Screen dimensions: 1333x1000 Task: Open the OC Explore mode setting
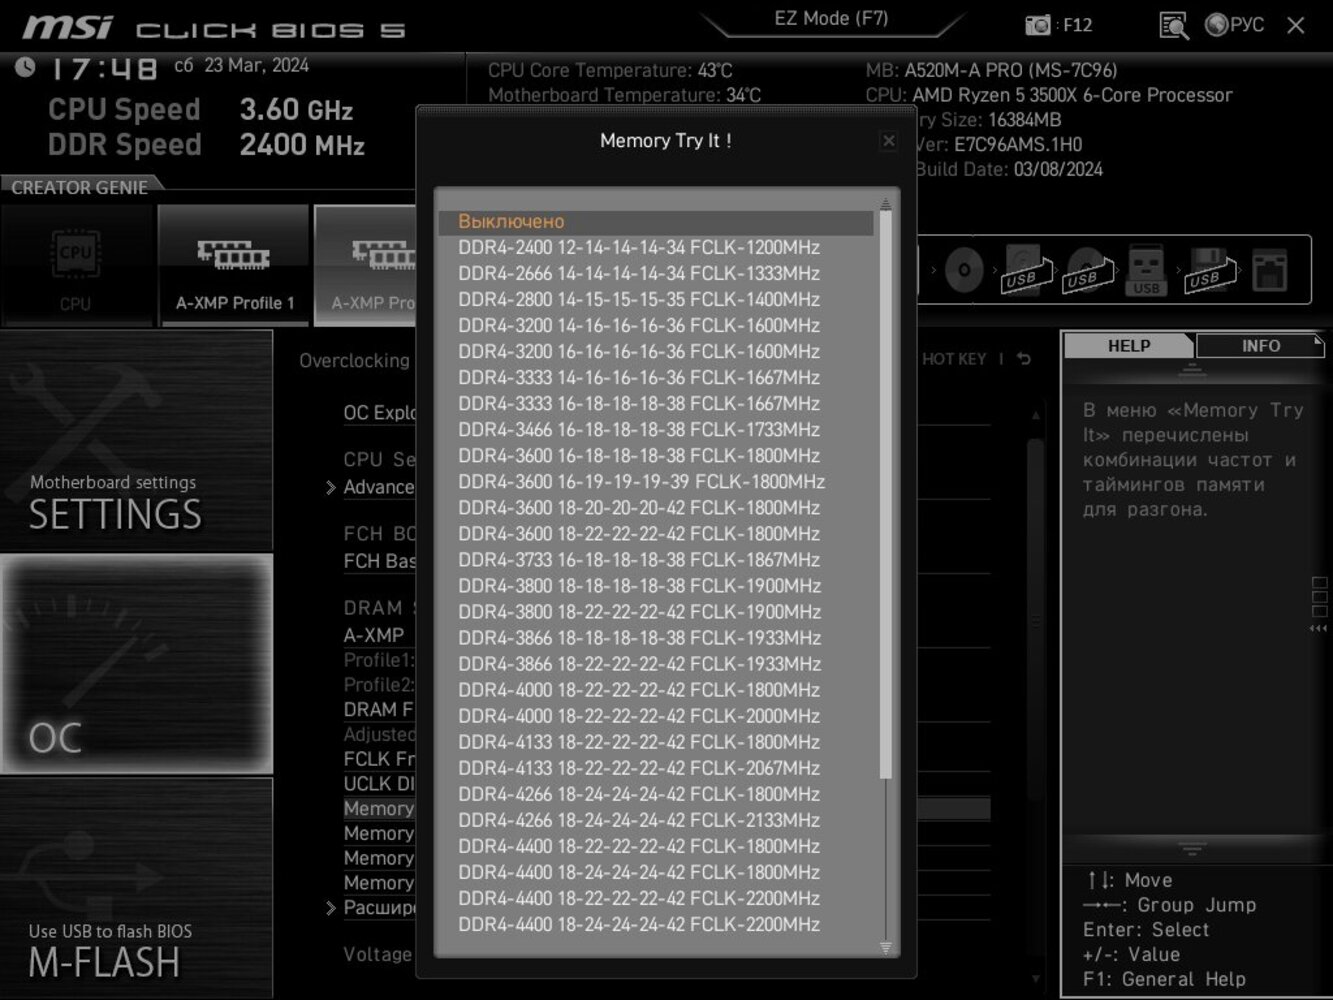(380, 413)
